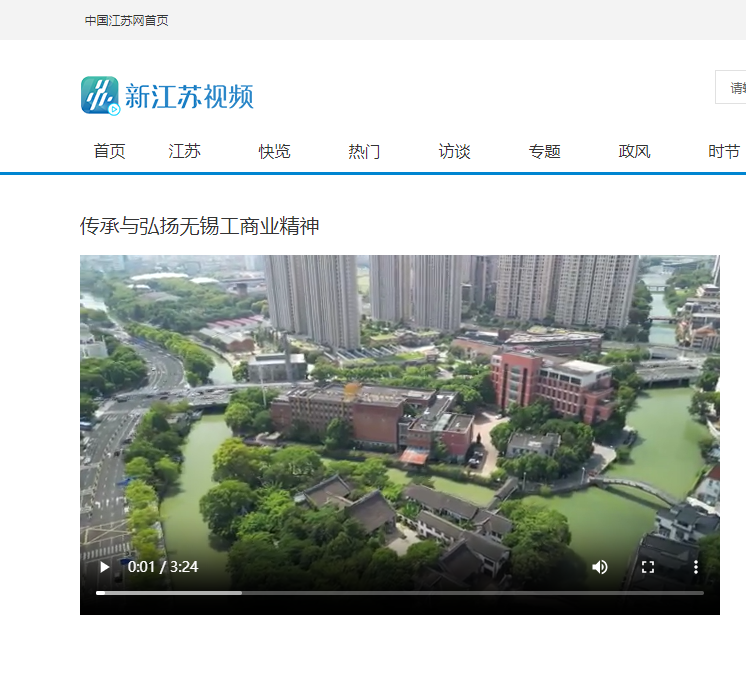
Task: Open the video's three-dot options menu
Action: [x=695, y=567]
